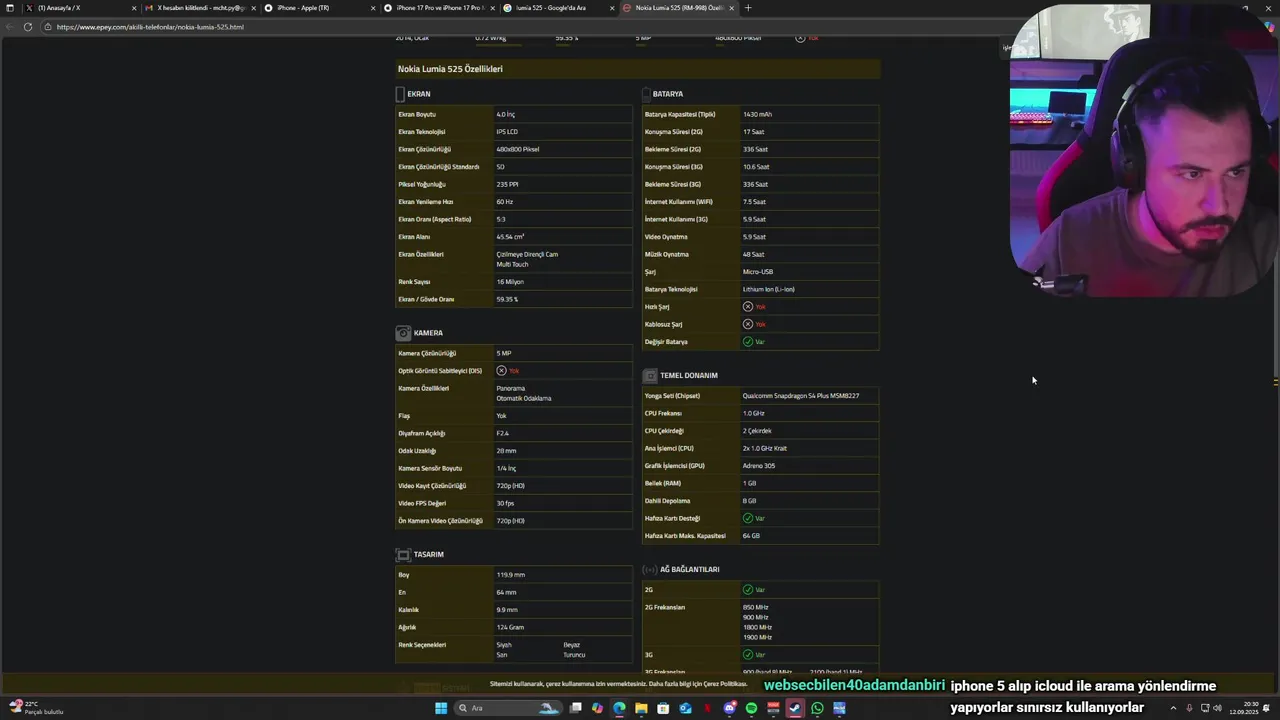The image size is (1280, 720).
Task: Open a new browser tab
Action: (x=748, y=8)
